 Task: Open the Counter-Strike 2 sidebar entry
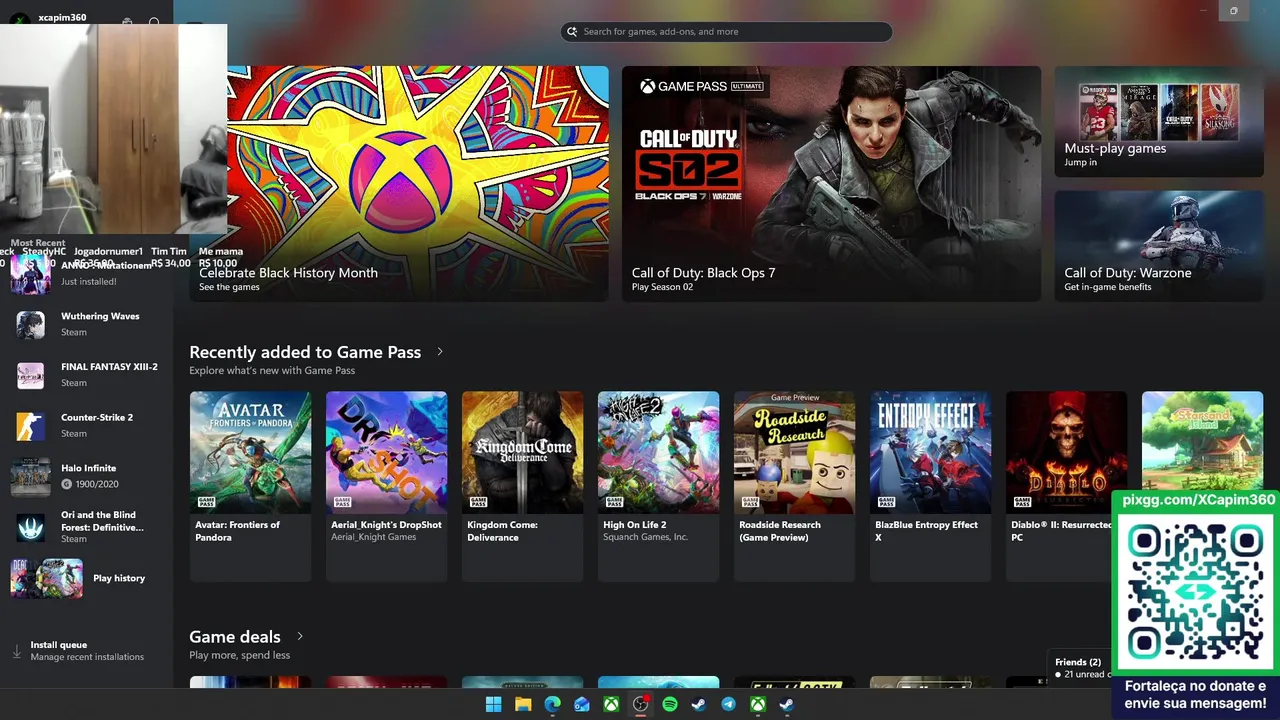pyautogui.click(x=87, y=425)
